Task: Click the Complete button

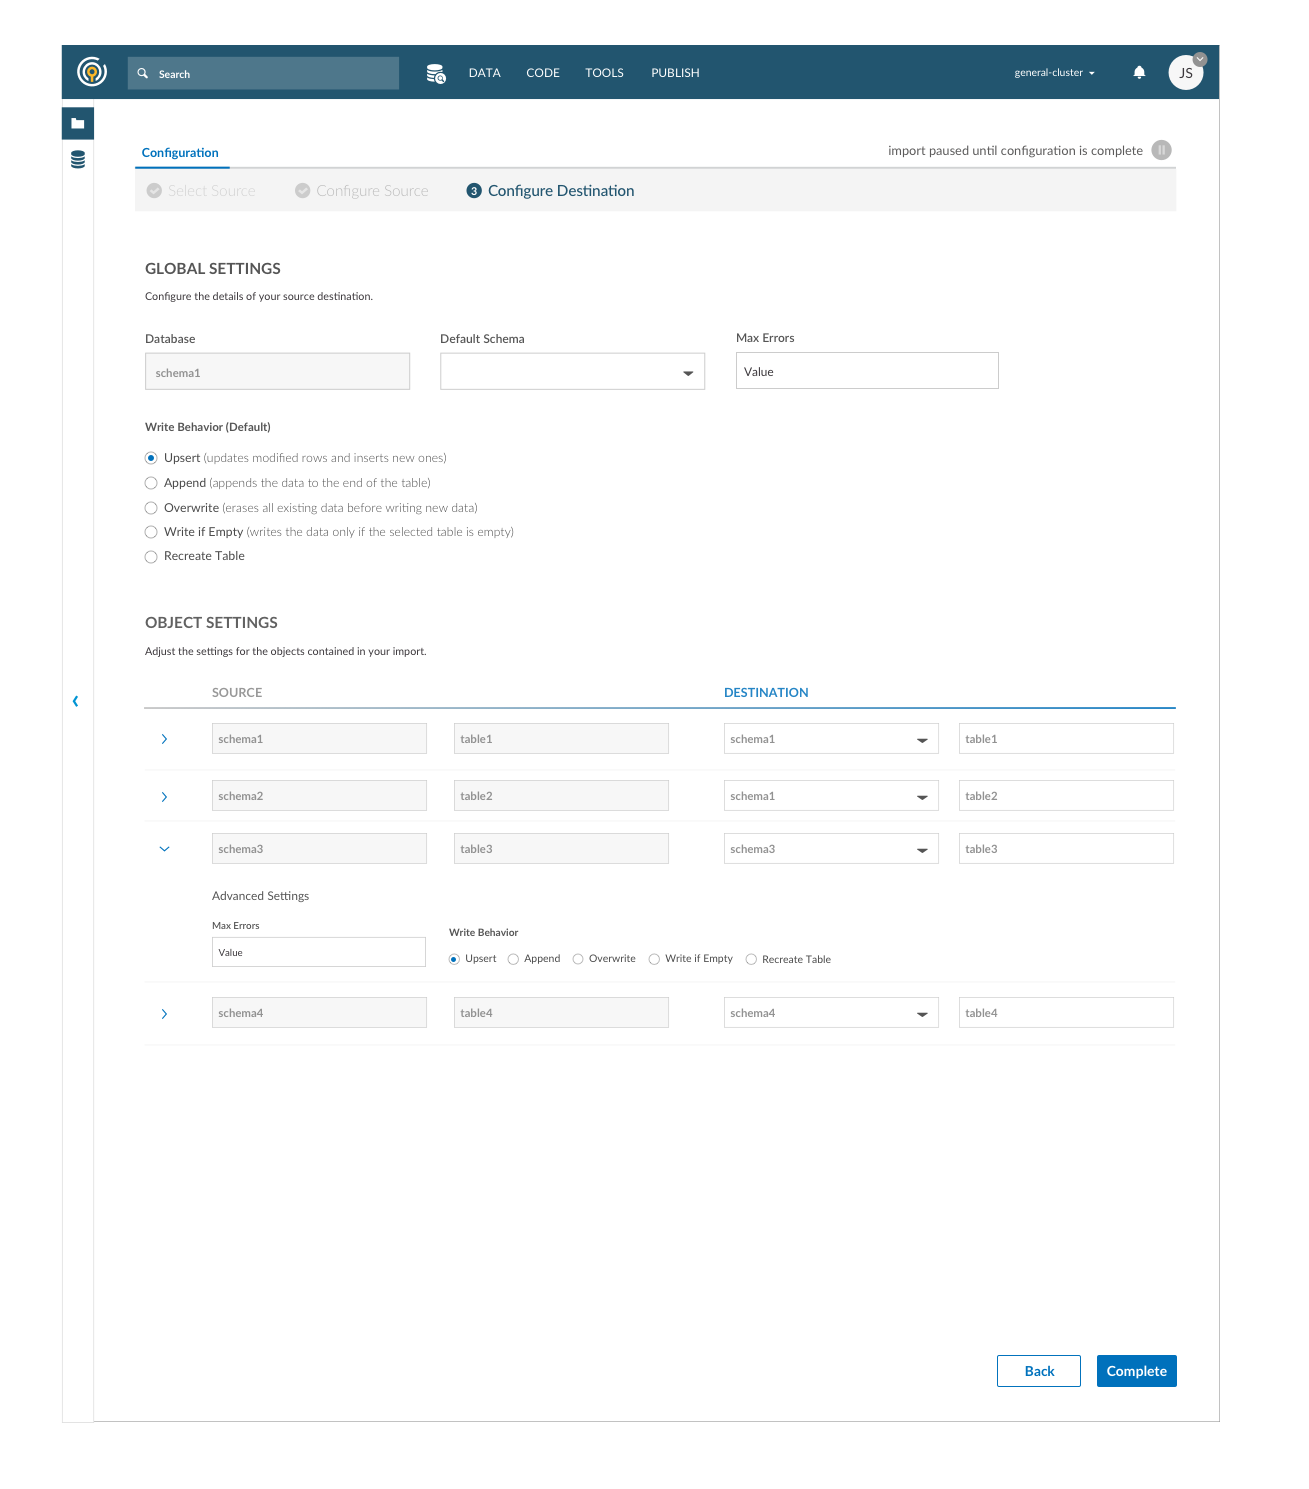Action: pos(1136,1371)
